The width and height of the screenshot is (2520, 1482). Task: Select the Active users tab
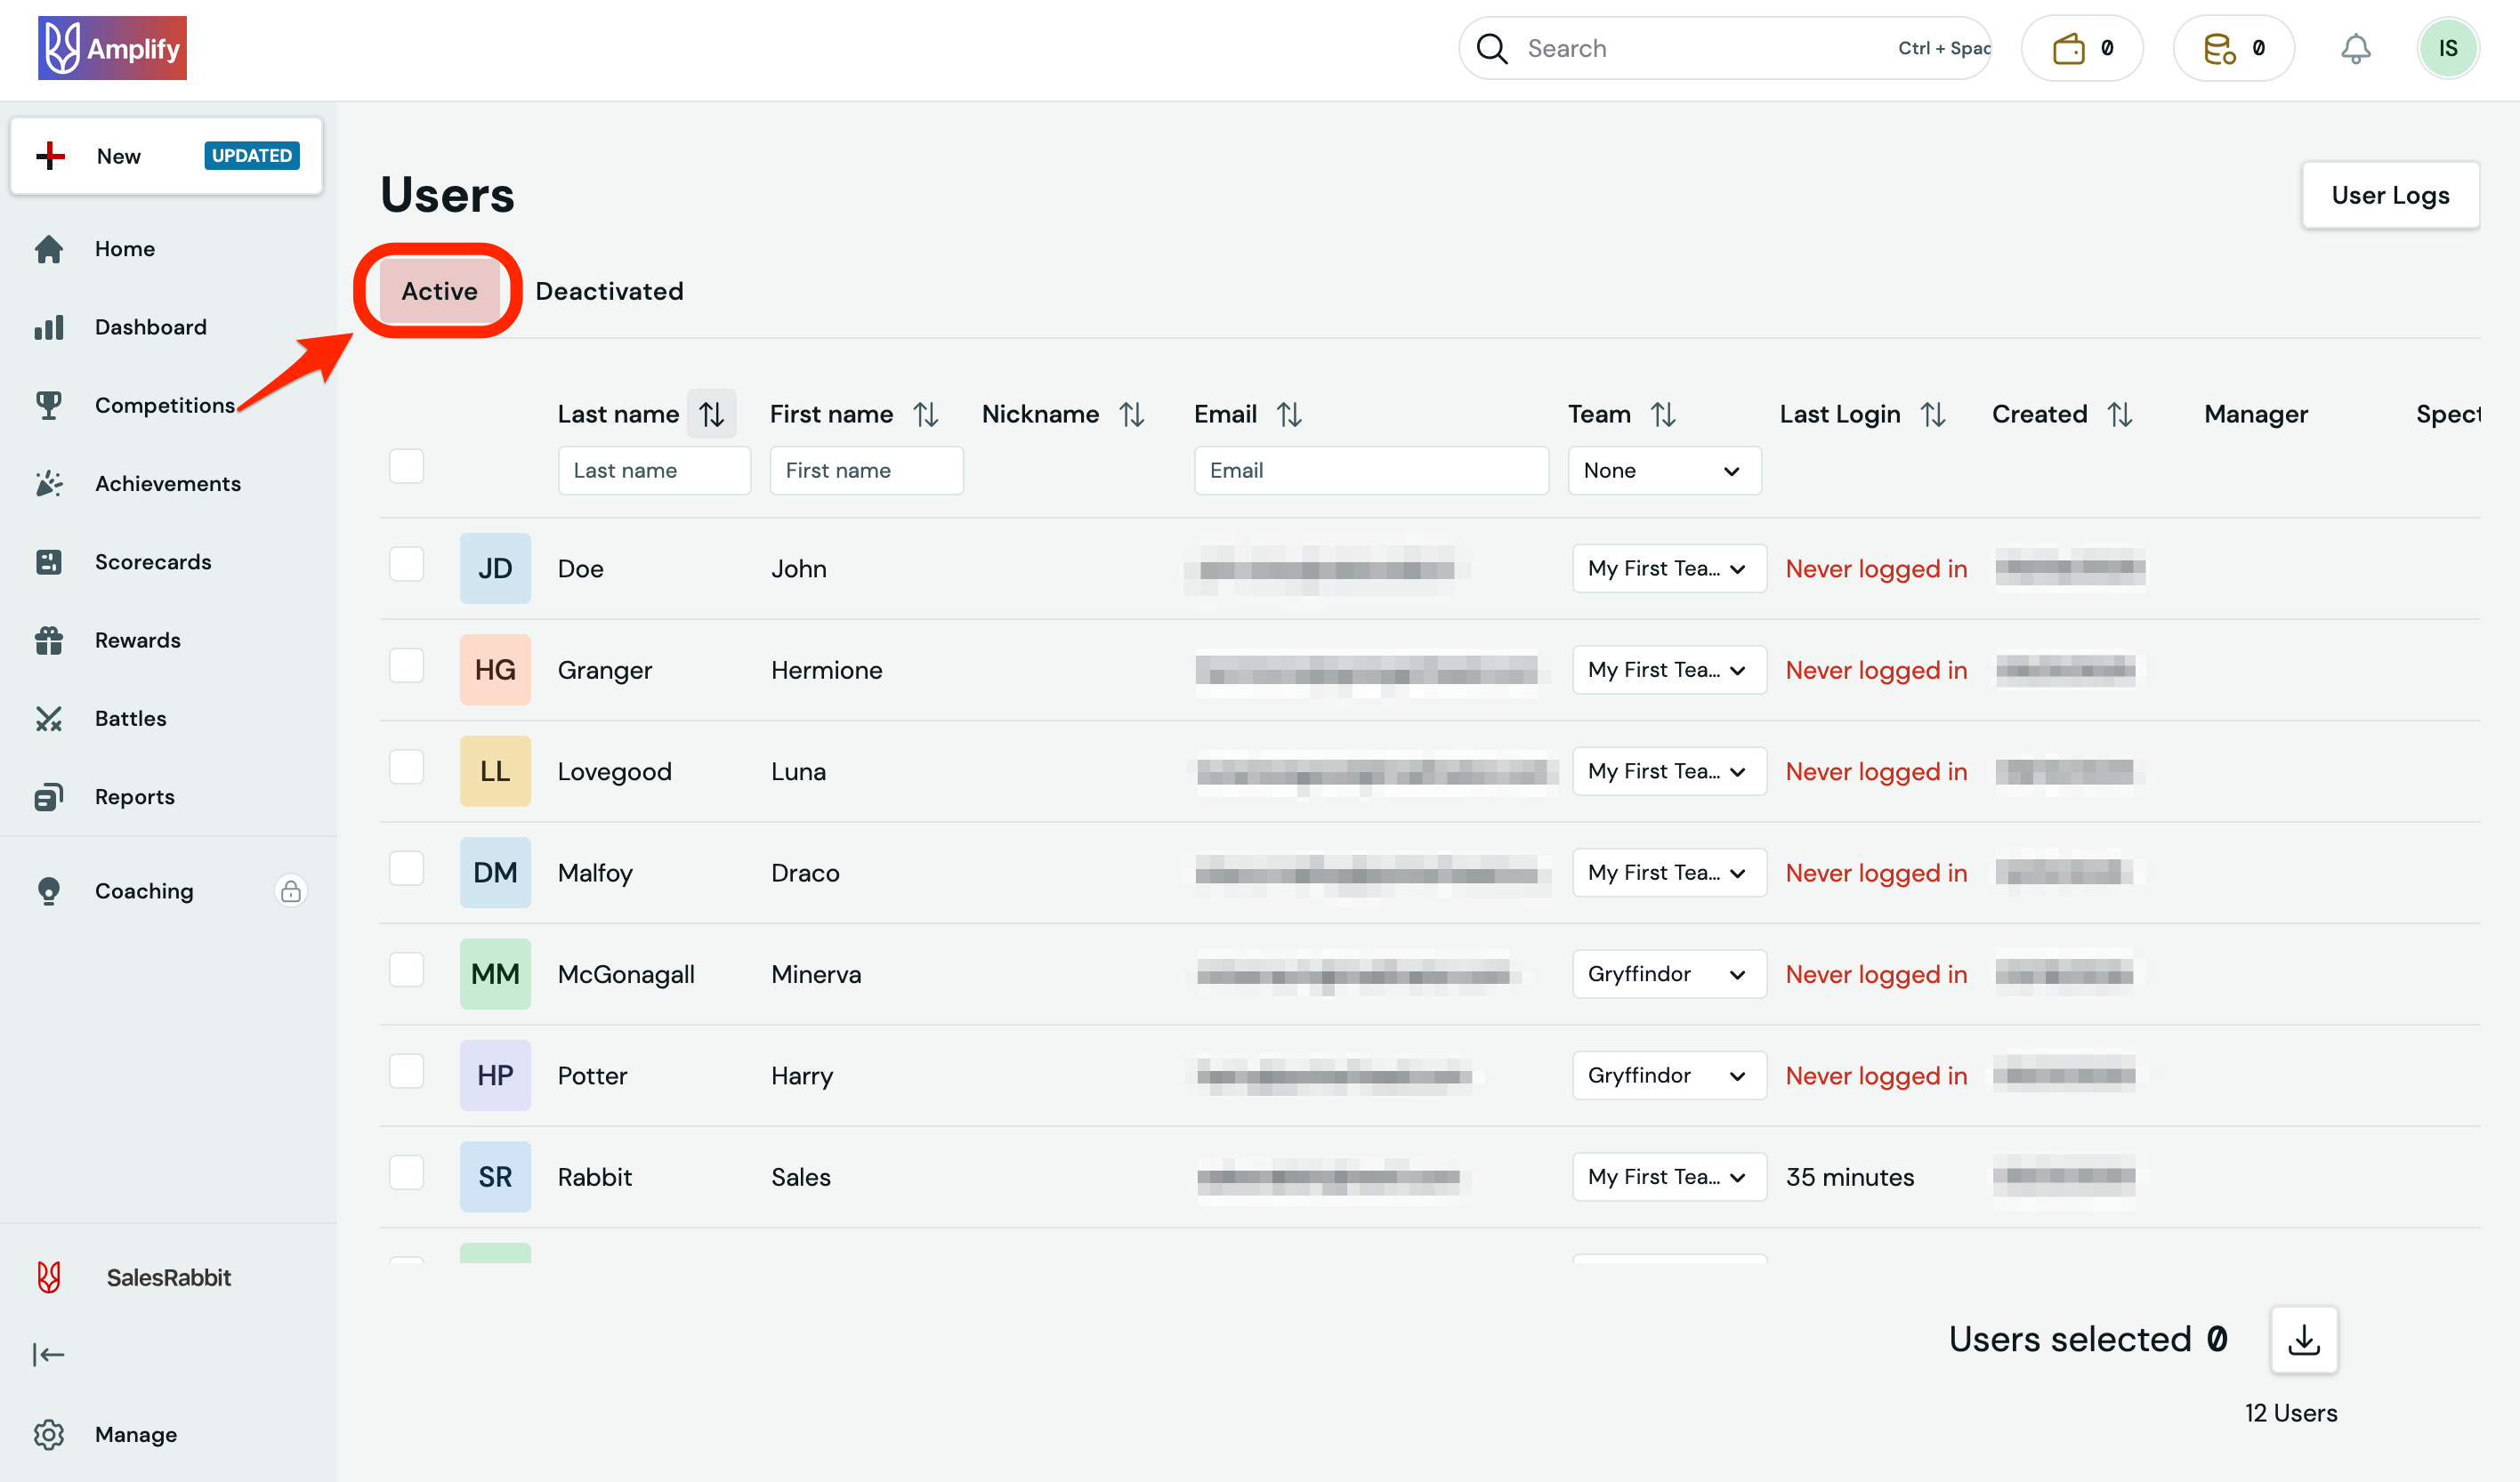[x=439, y=291]
